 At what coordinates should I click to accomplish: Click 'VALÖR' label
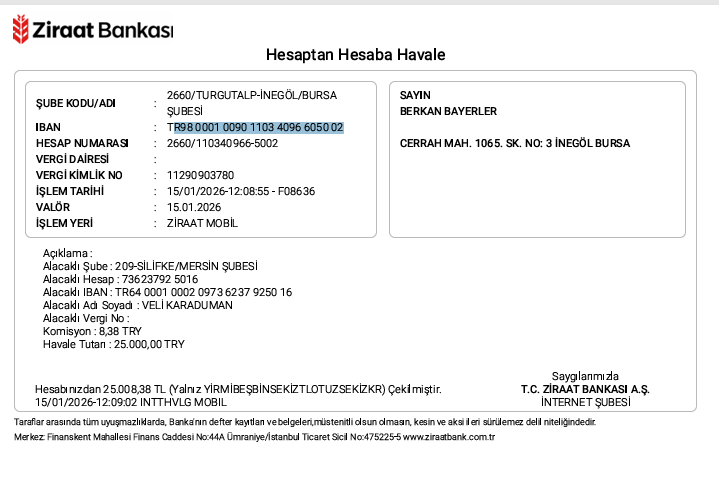pyautogui.click(x=53, y=207)
